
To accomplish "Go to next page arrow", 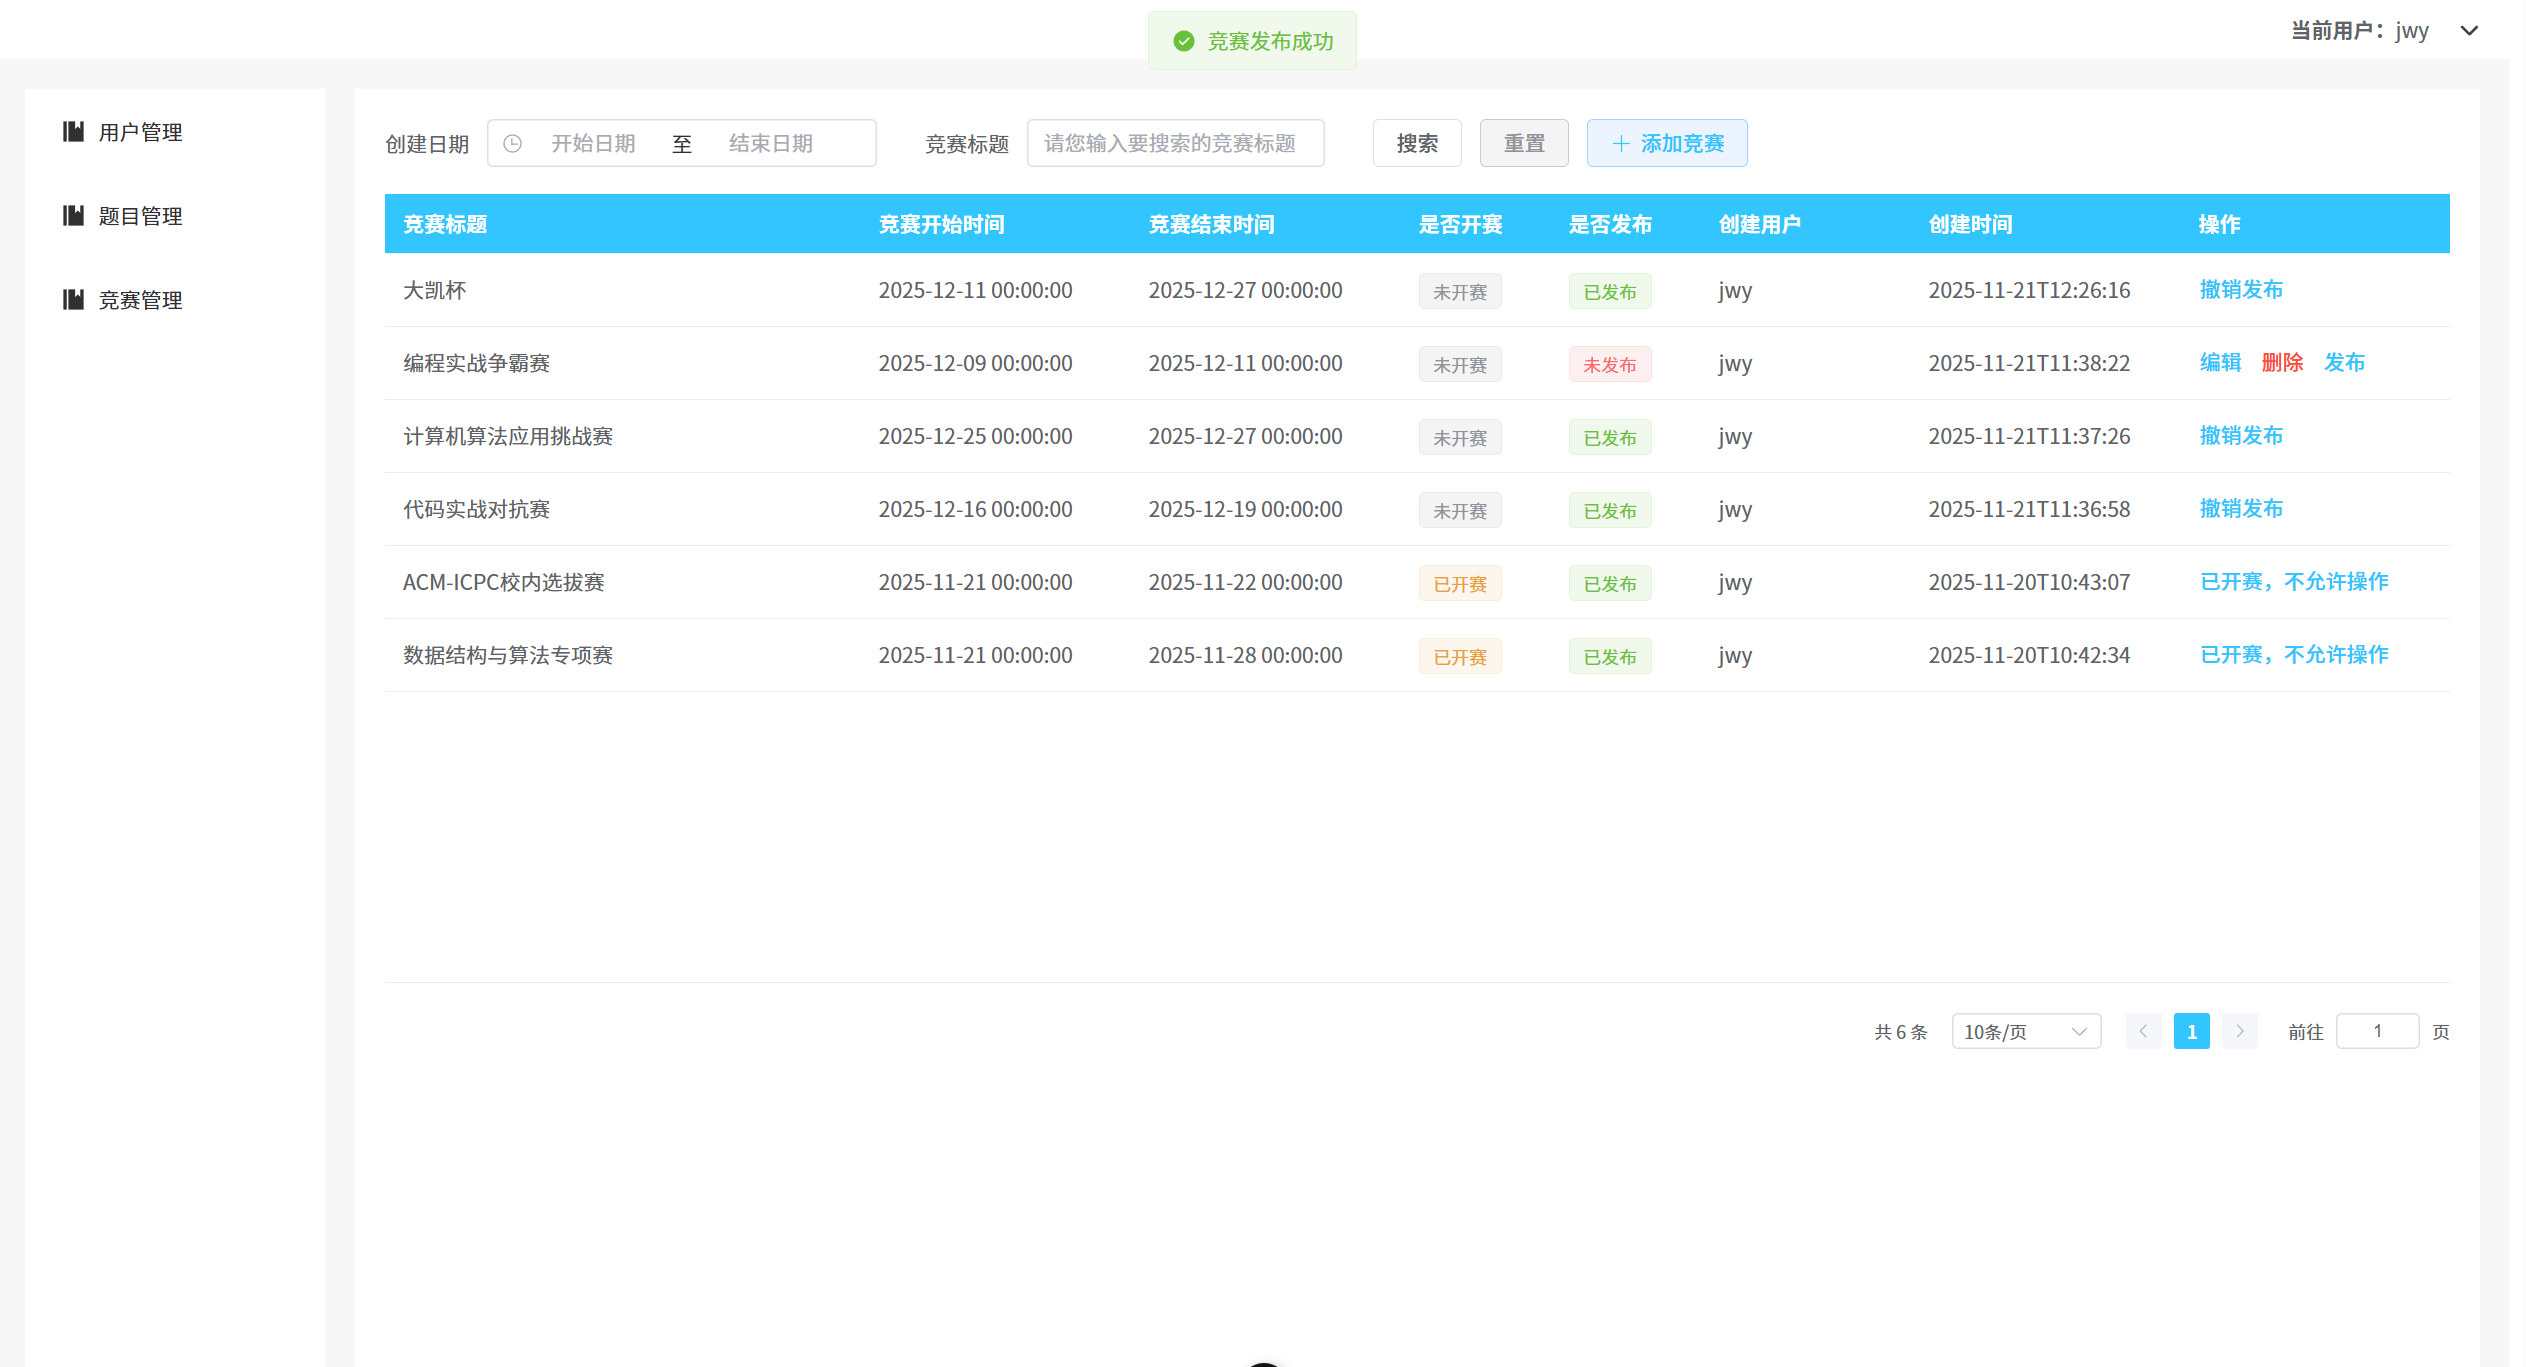I will click(x=2240, y=1031).
